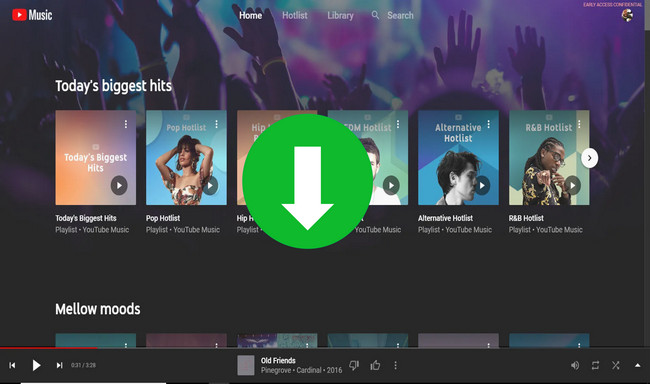
Task: Open the Old Friends album art thumbnail
Action: tap(246, 365)
